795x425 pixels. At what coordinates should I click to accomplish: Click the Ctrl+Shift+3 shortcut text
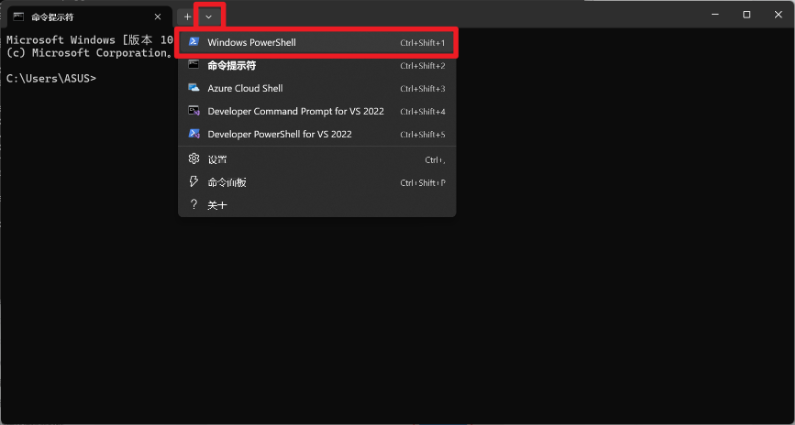422,89
